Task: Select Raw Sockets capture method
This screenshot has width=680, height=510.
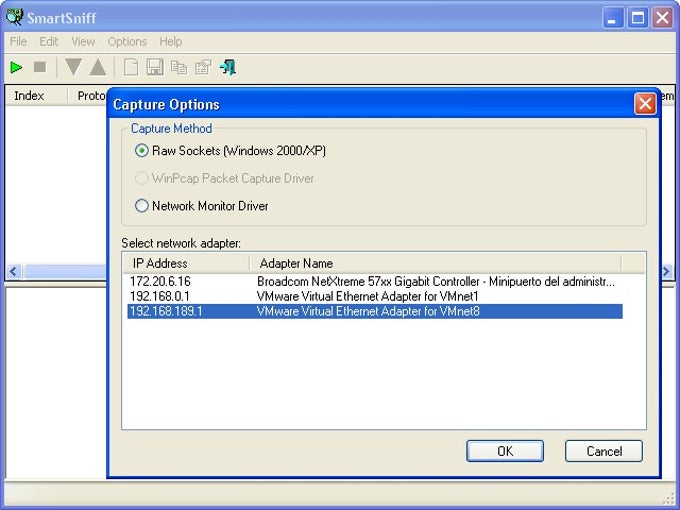Action: (230, 150)
